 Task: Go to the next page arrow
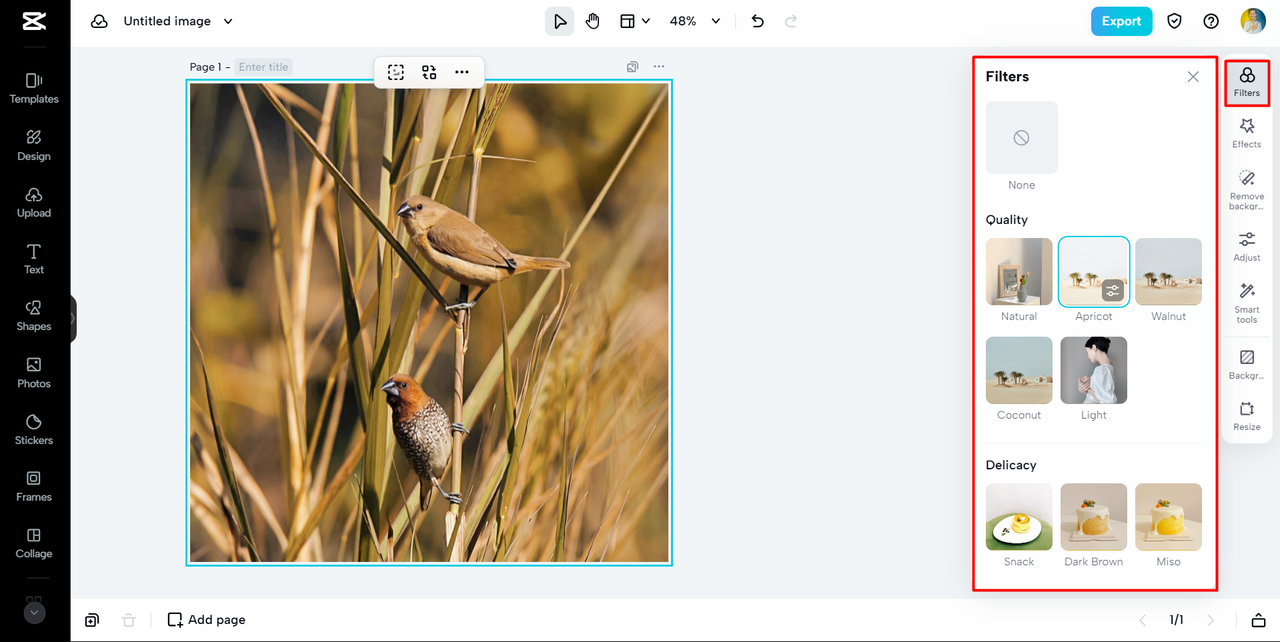(x=1211, y=620)
